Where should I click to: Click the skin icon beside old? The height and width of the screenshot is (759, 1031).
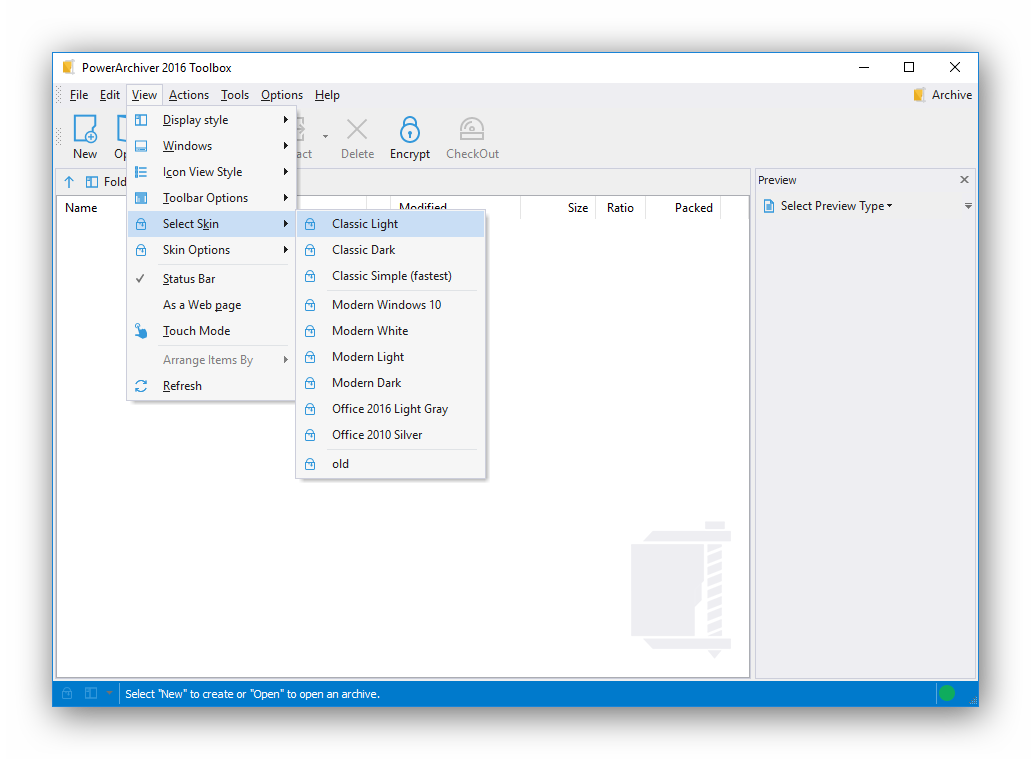[310, 464]
